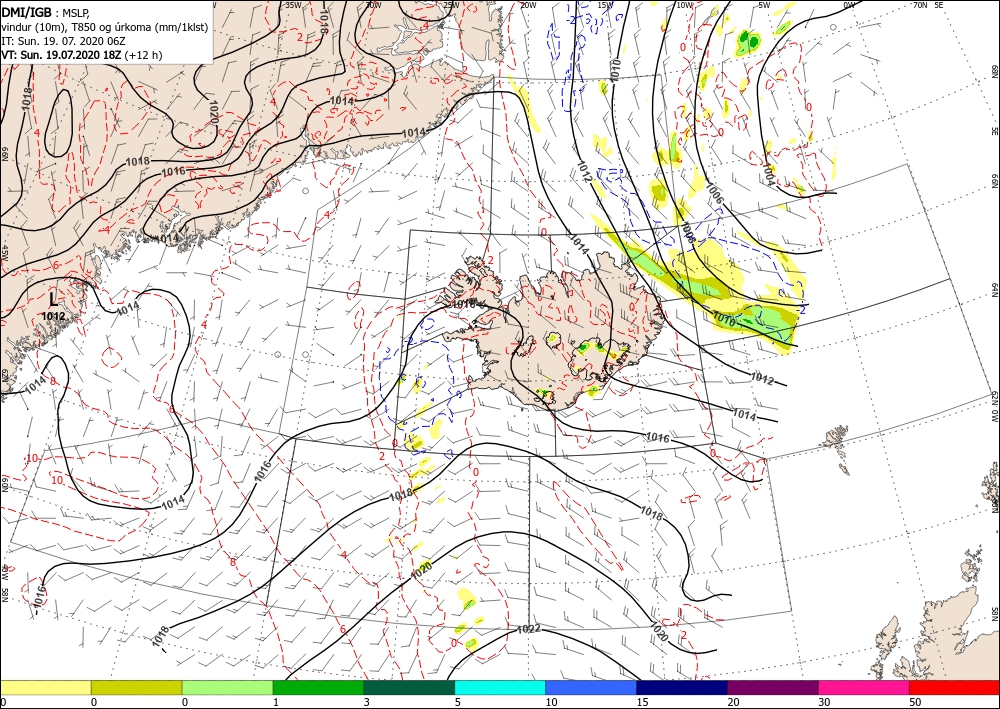Click the bold 'L' low pressure marker
1000x709 pixels.
tap(54, 300)
